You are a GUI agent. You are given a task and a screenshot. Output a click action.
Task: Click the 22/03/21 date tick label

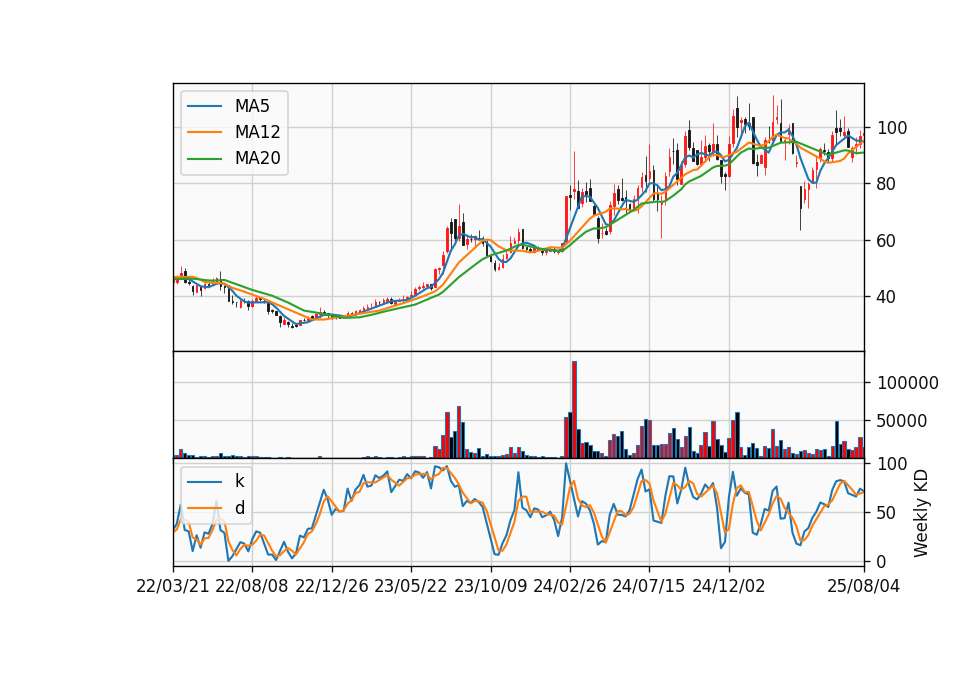click(173, 586)
